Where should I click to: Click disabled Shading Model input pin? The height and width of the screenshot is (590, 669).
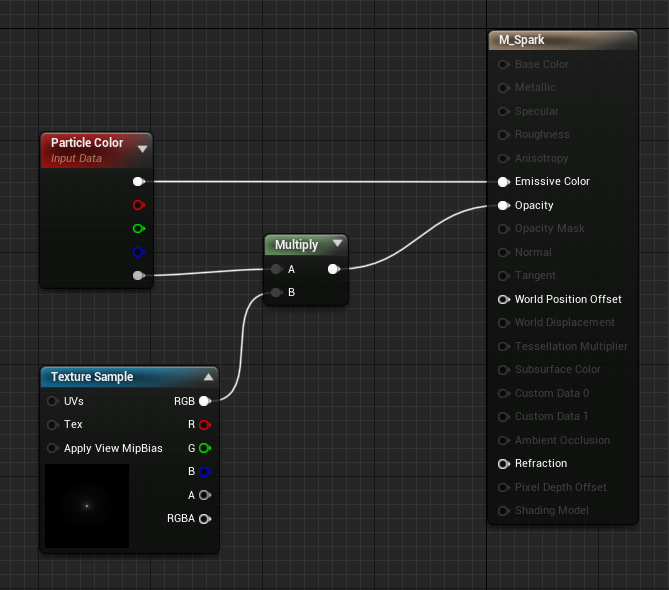tap(504, 511)
